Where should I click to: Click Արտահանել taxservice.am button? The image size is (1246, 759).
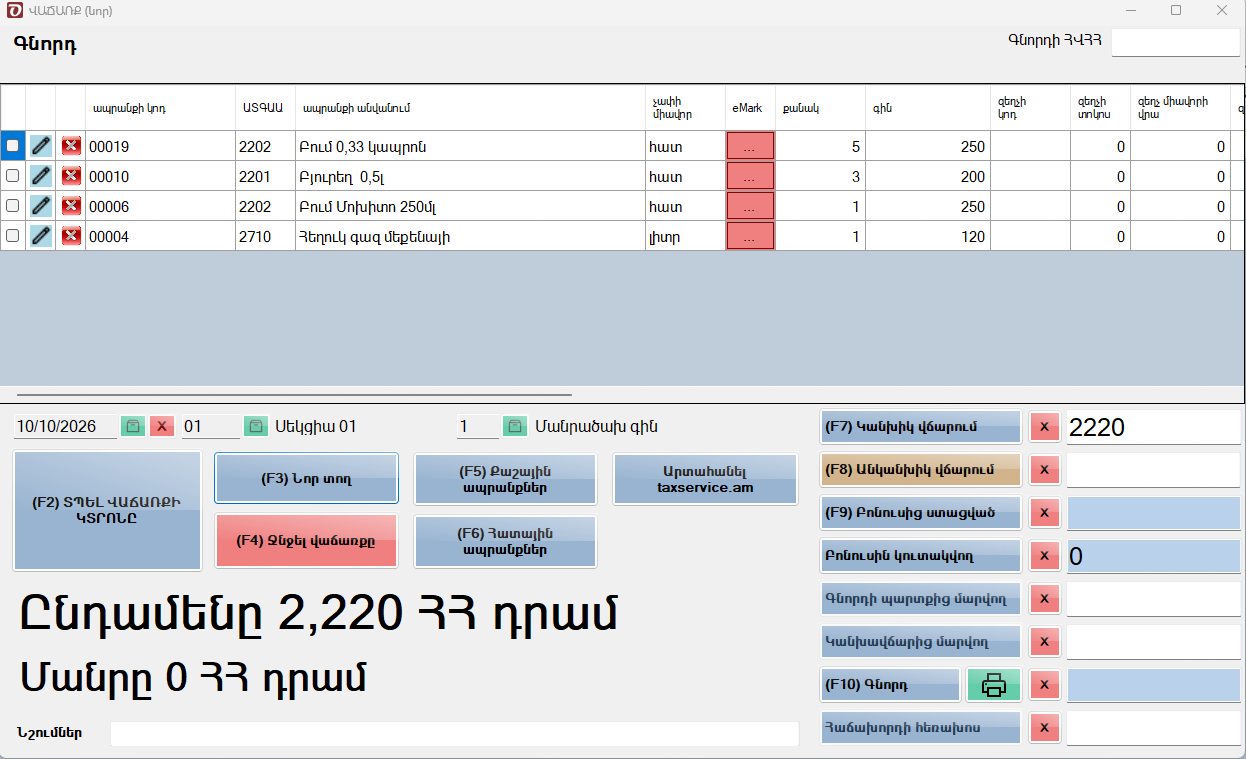(x=705, y=479)
